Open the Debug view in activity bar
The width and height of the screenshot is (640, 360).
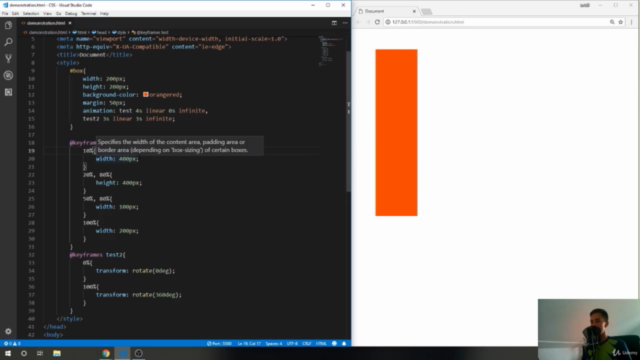[x=8, y=76]
